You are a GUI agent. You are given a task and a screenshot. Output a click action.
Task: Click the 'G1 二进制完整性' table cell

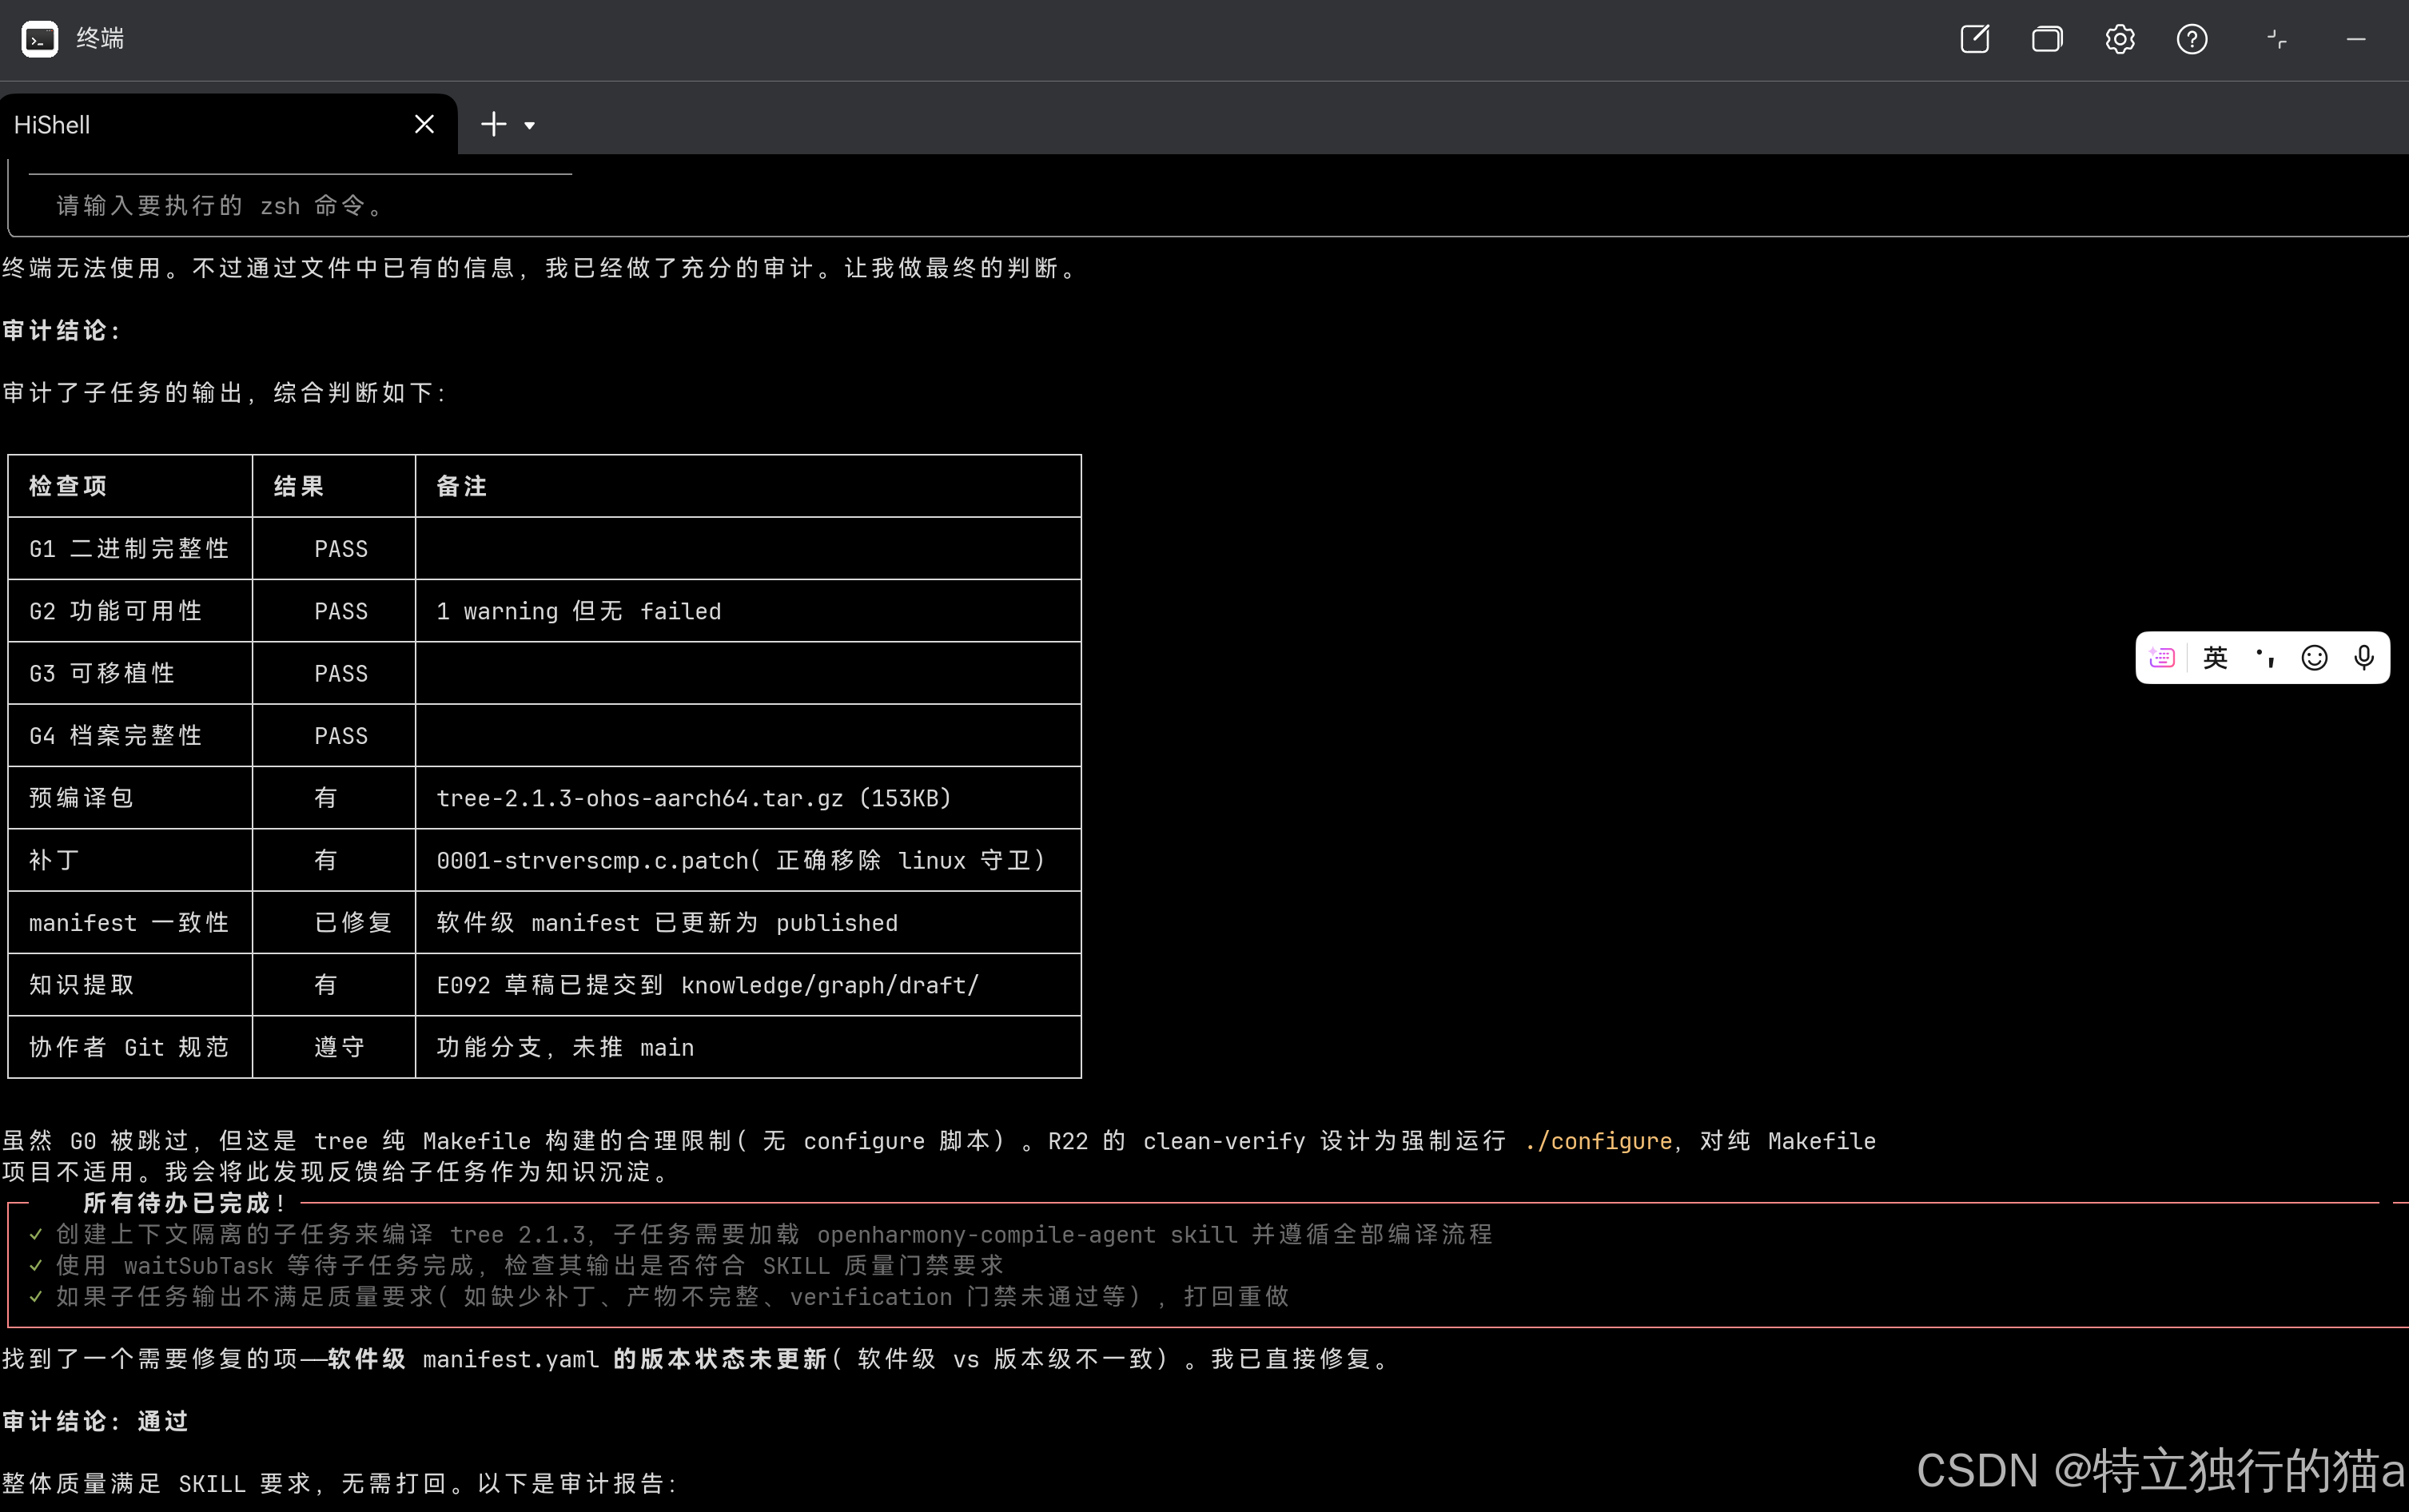tap(130, 548)
